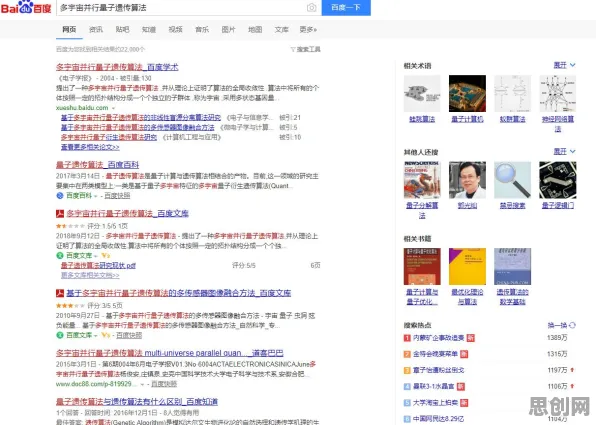This screenshot has width=596, height=425.
Task: Click the star rating showing 1.5/5
Action: (70, 226)
